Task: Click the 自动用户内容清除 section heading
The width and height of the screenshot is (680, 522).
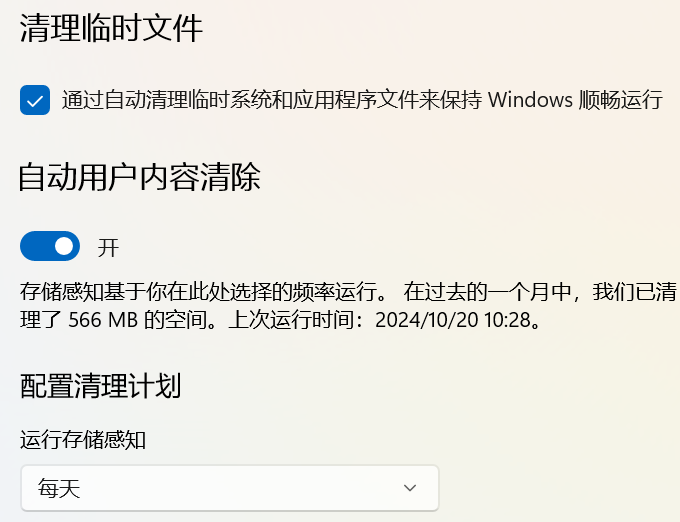Action: [x=140, y=178]
